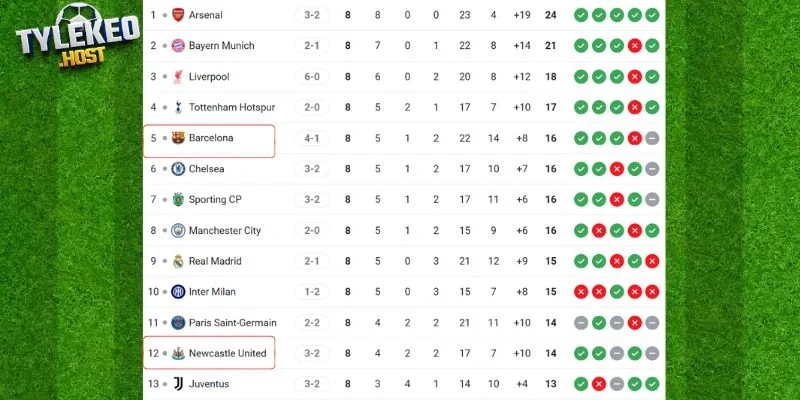Click the Barcelona club crest icon
Viewport: 800px width, 400px height.
point(178,138)
